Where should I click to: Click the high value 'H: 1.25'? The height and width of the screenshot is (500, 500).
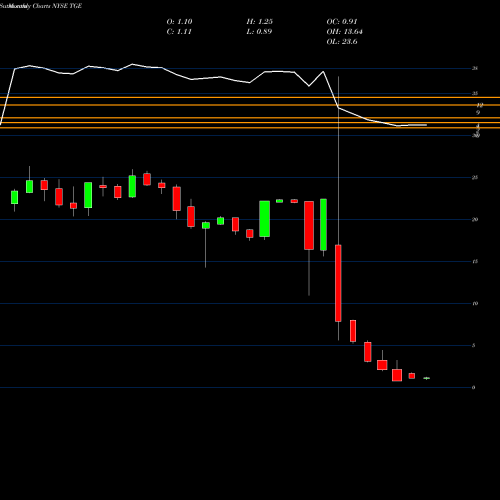(x=260, y=22)
